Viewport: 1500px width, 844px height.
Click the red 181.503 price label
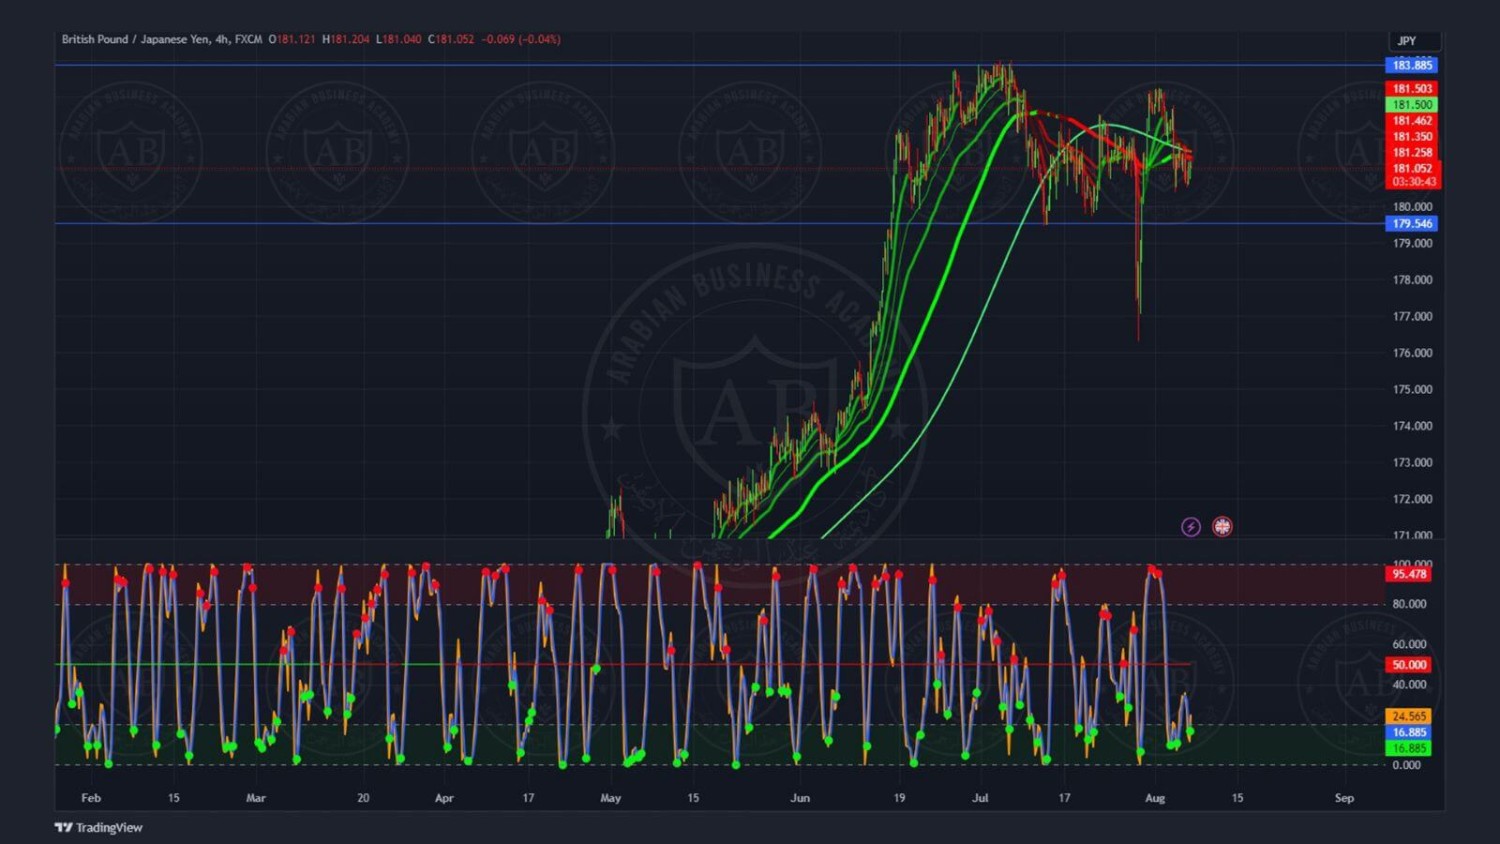[1412, 89]
